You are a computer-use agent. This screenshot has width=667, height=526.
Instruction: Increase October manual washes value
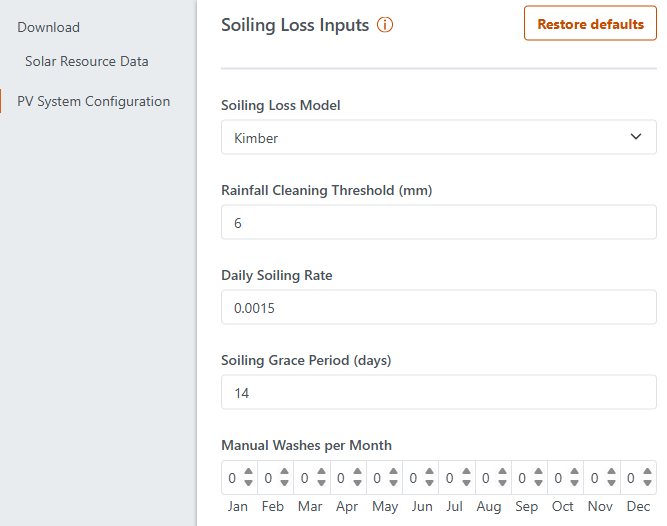[x=575, y=473]
